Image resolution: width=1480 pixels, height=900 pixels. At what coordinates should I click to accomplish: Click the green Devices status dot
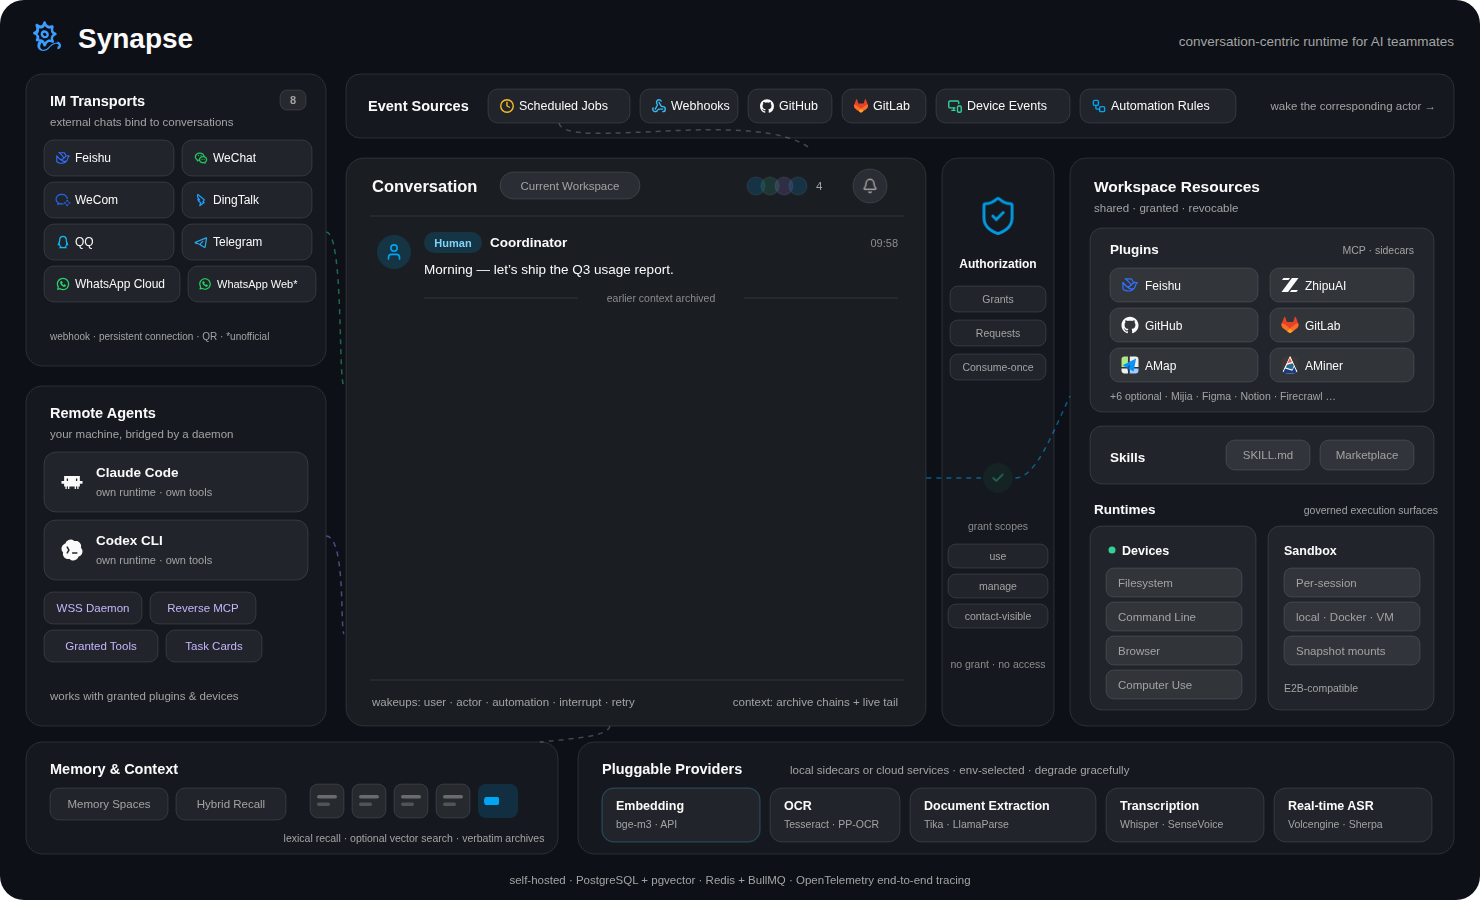(1112, 550)
